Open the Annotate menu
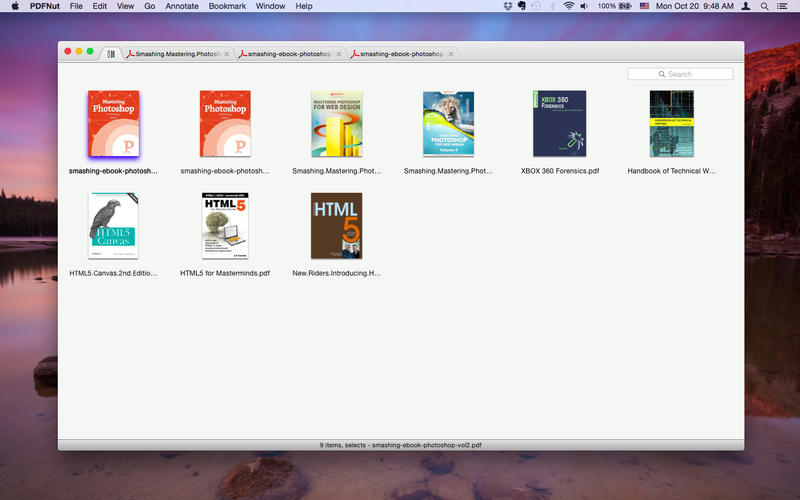Screen dimensions: 800x500 [183, 6]
